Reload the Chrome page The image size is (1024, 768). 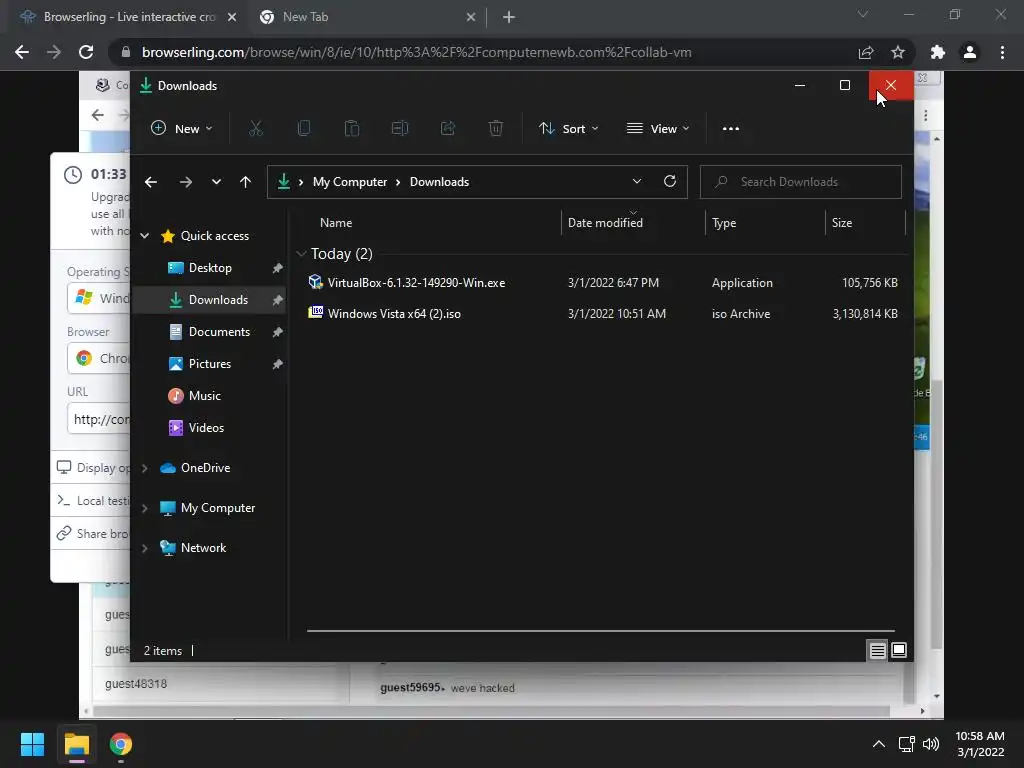pyautogui.click(x=86, y=52)
